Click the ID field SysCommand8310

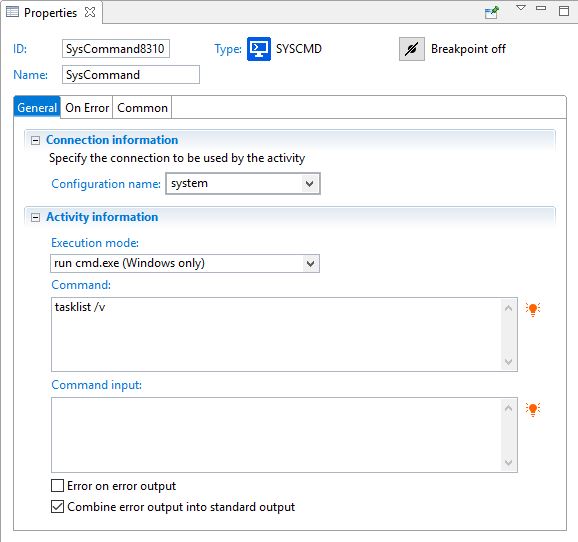116,49
